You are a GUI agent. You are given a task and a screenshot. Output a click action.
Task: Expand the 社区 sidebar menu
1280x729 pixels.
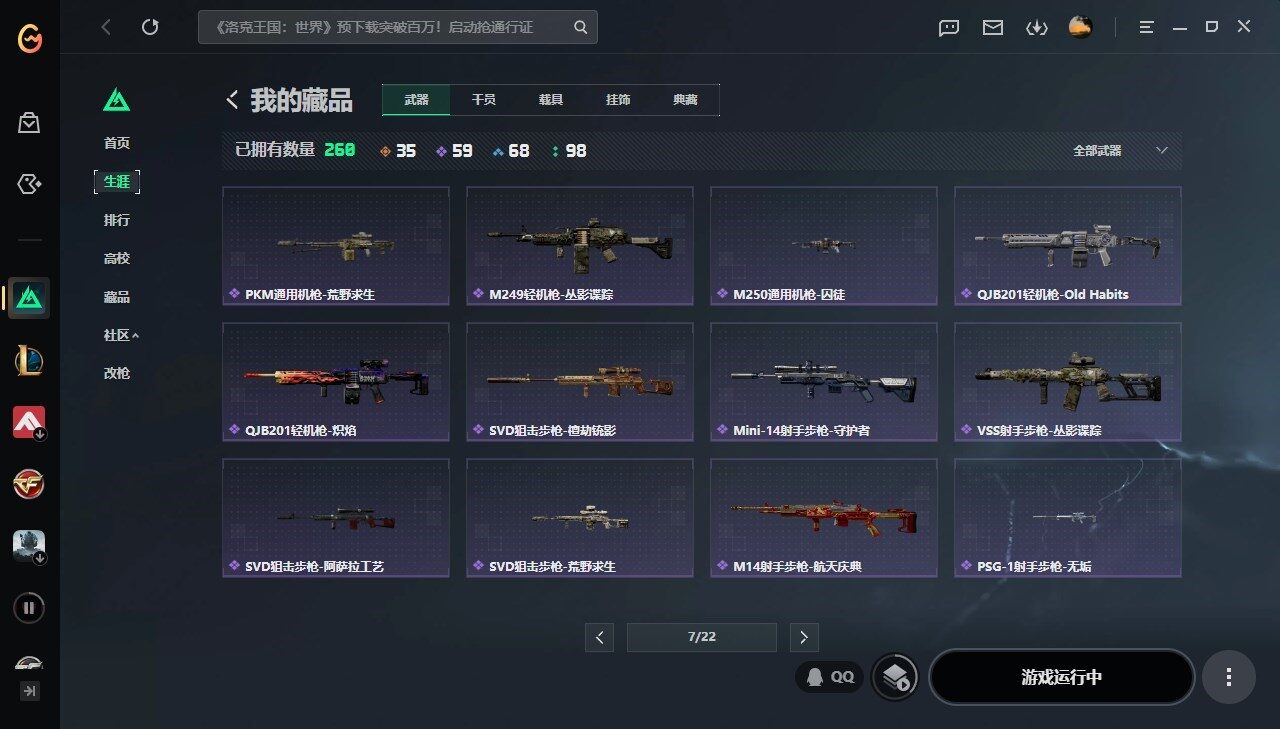121,335
